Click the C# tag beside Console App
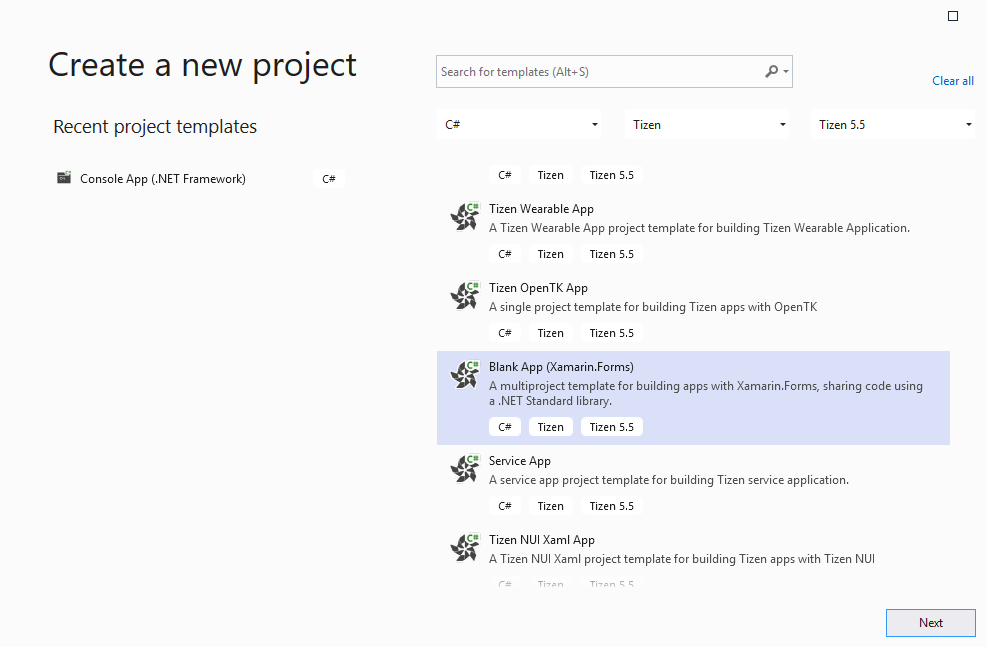 (329, 178)
